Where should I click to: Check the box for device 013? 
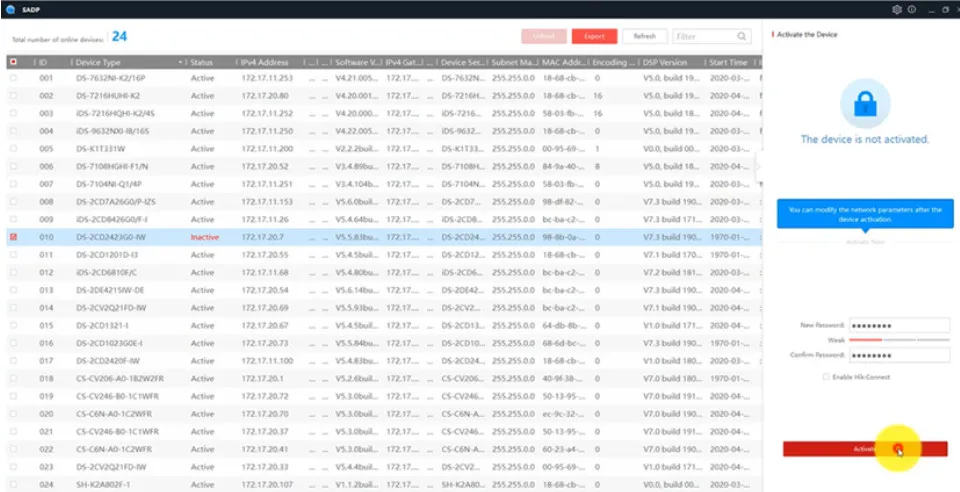pos(13,290)
